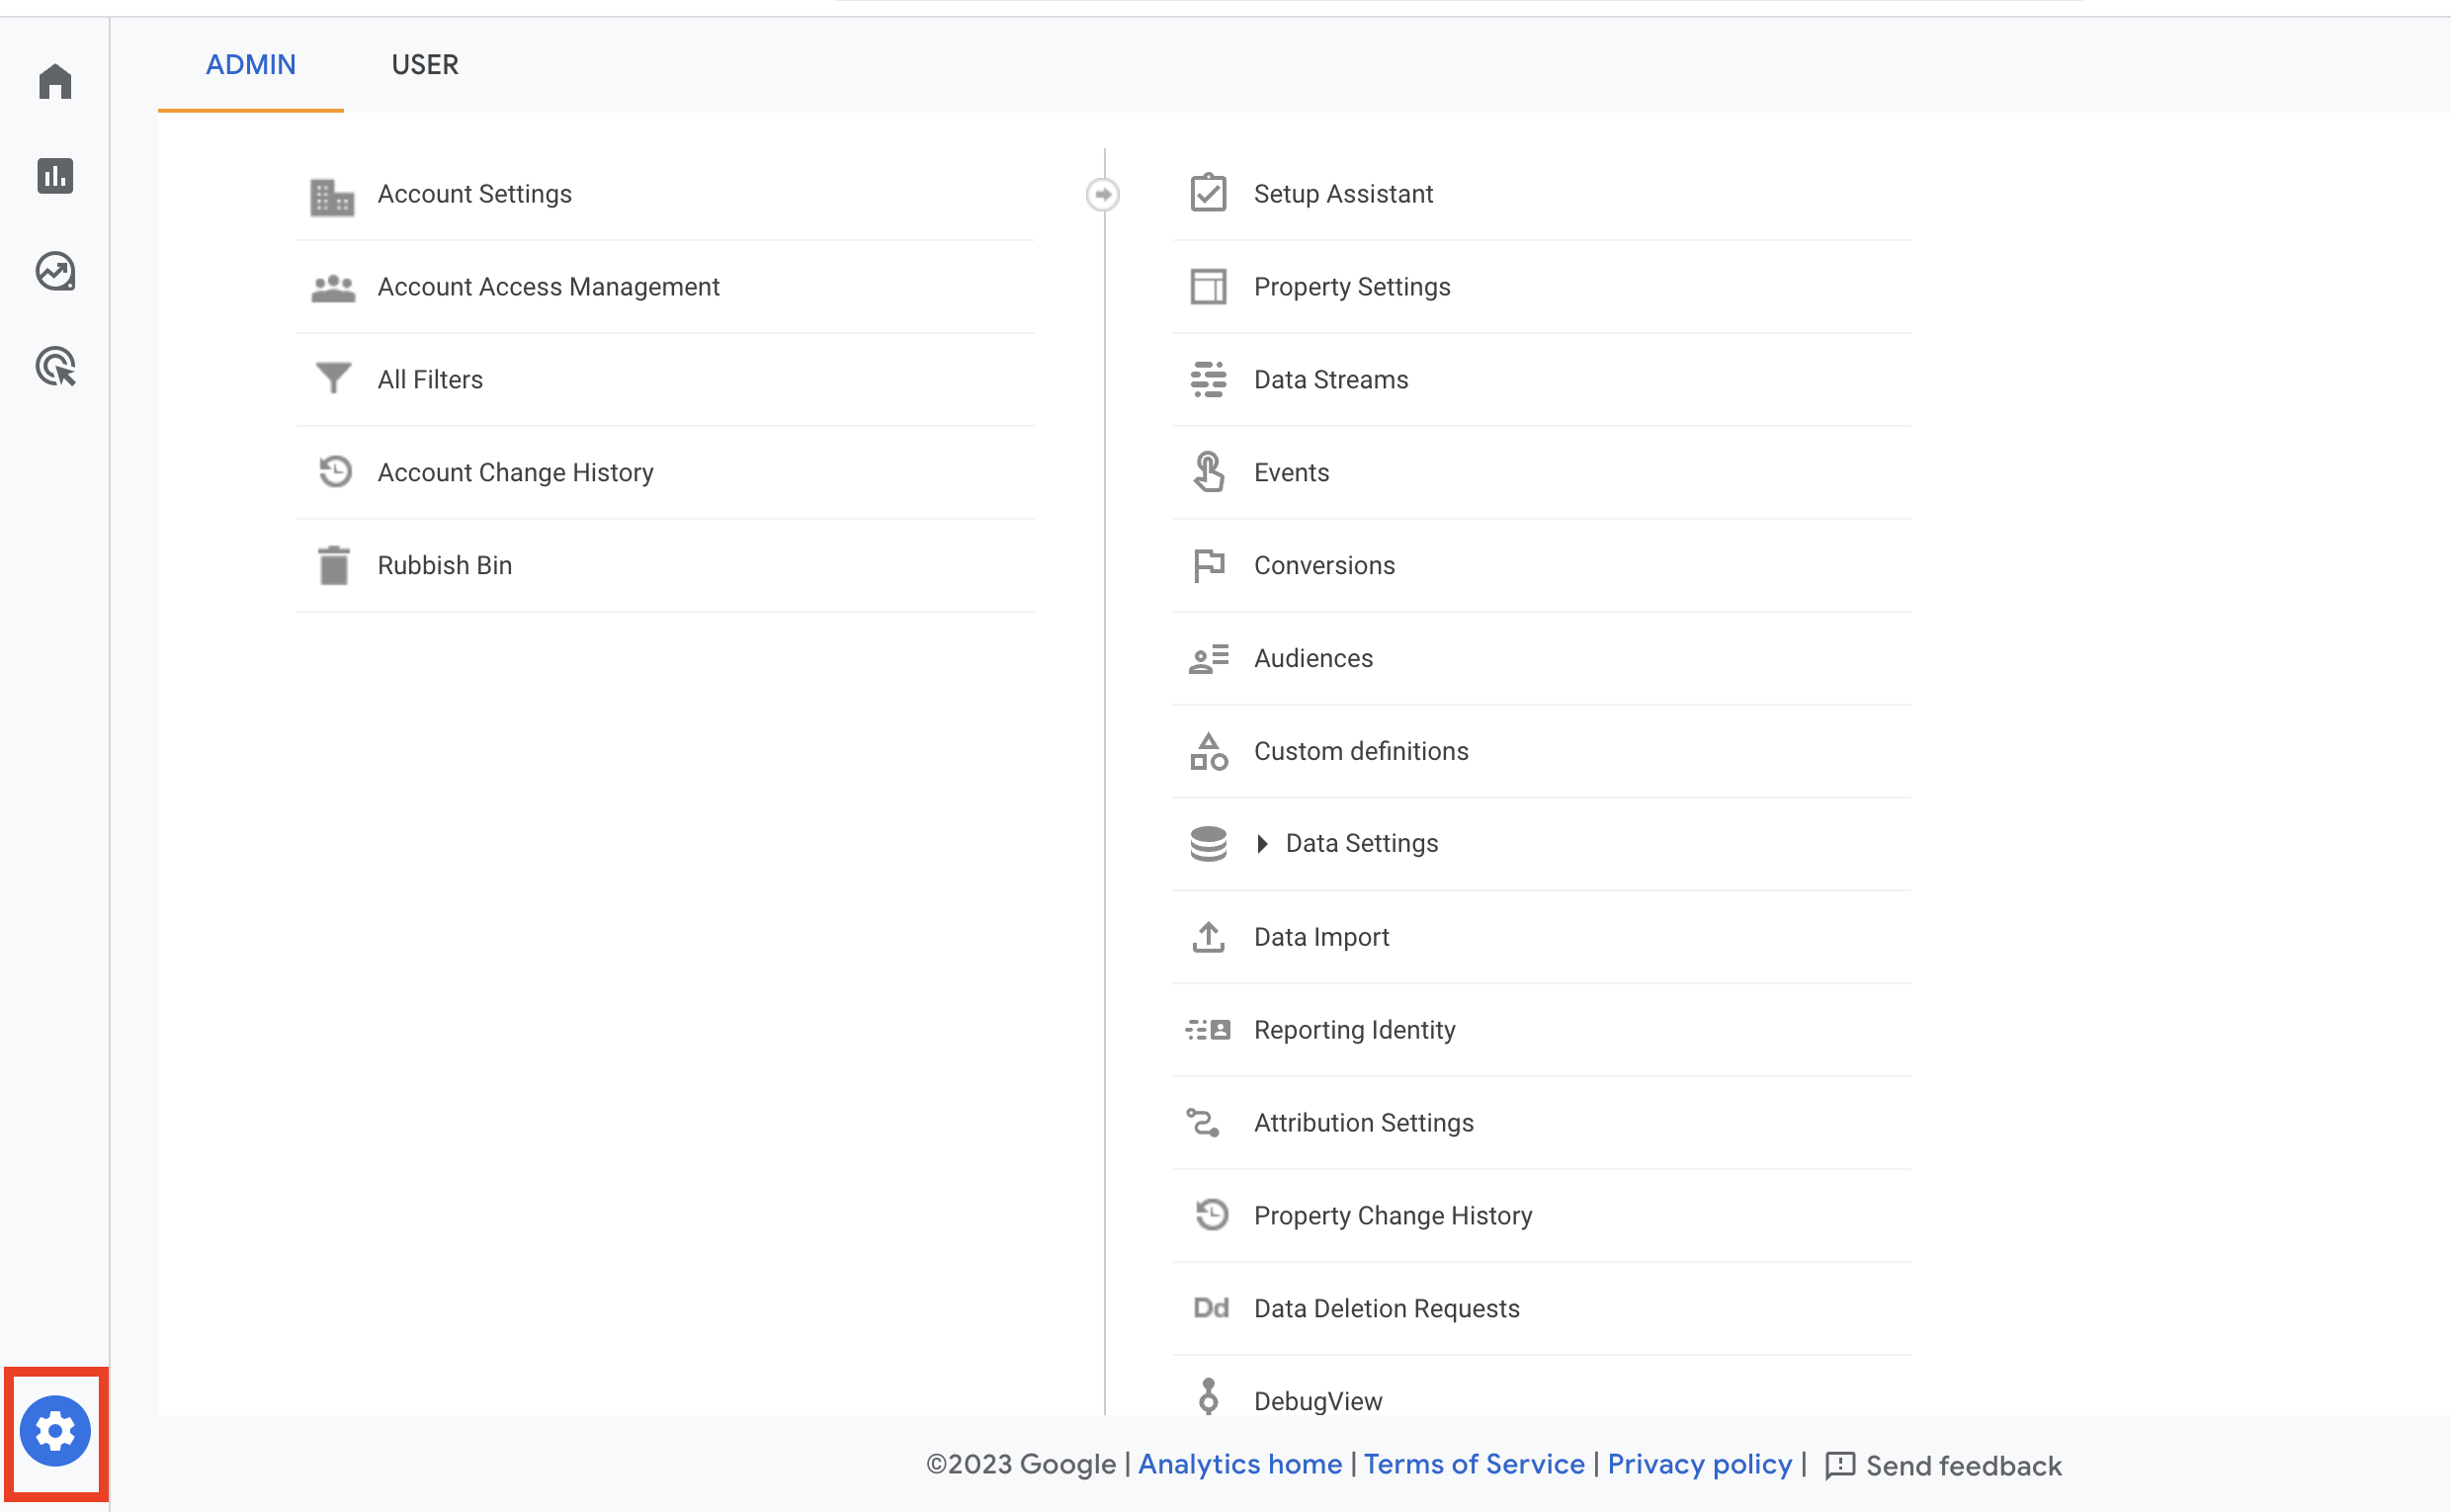2451x1512 pixels.
Task: Open Account Access Management
Action: (548, 287)
